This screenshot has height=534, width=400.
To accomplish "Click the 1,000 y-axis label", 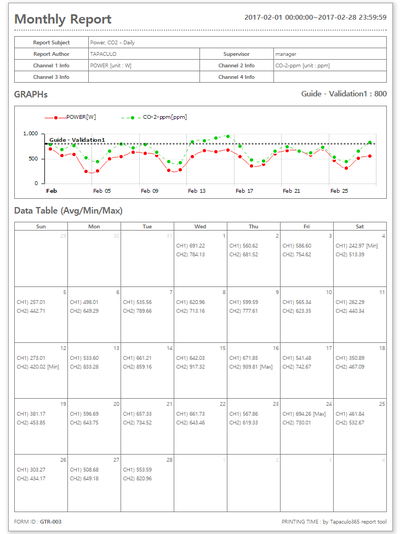I will pos(31,134).
